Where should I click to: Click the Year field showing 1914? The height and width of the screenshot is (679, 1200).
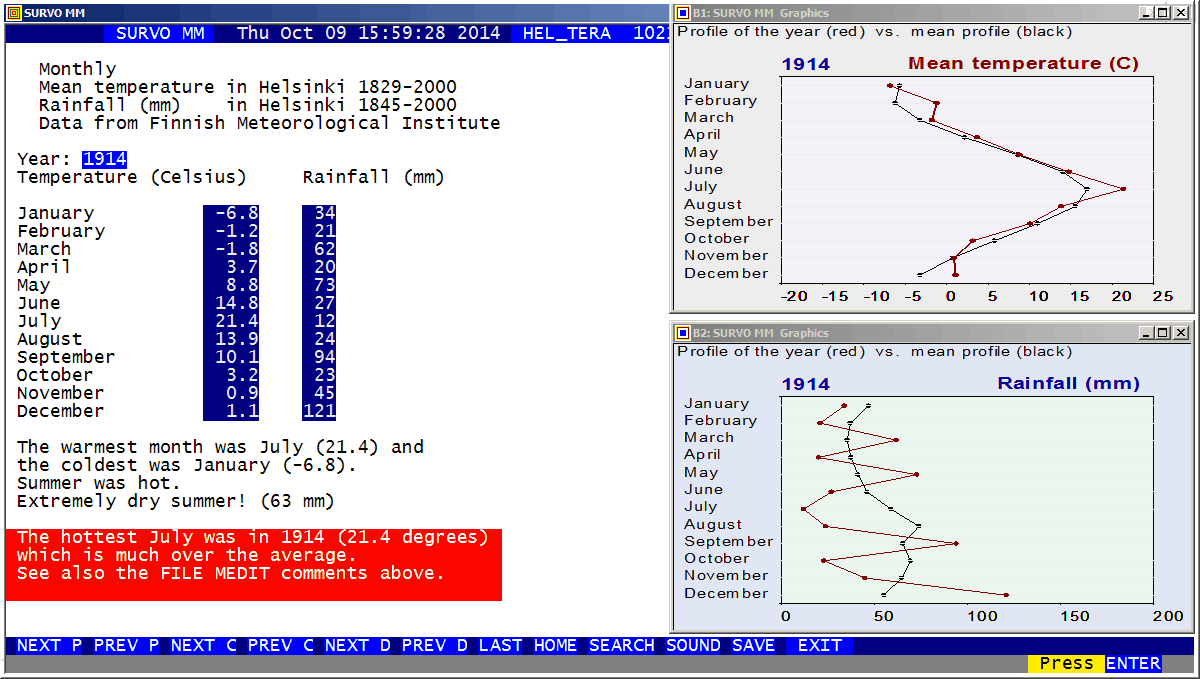[x=104, y=159]
